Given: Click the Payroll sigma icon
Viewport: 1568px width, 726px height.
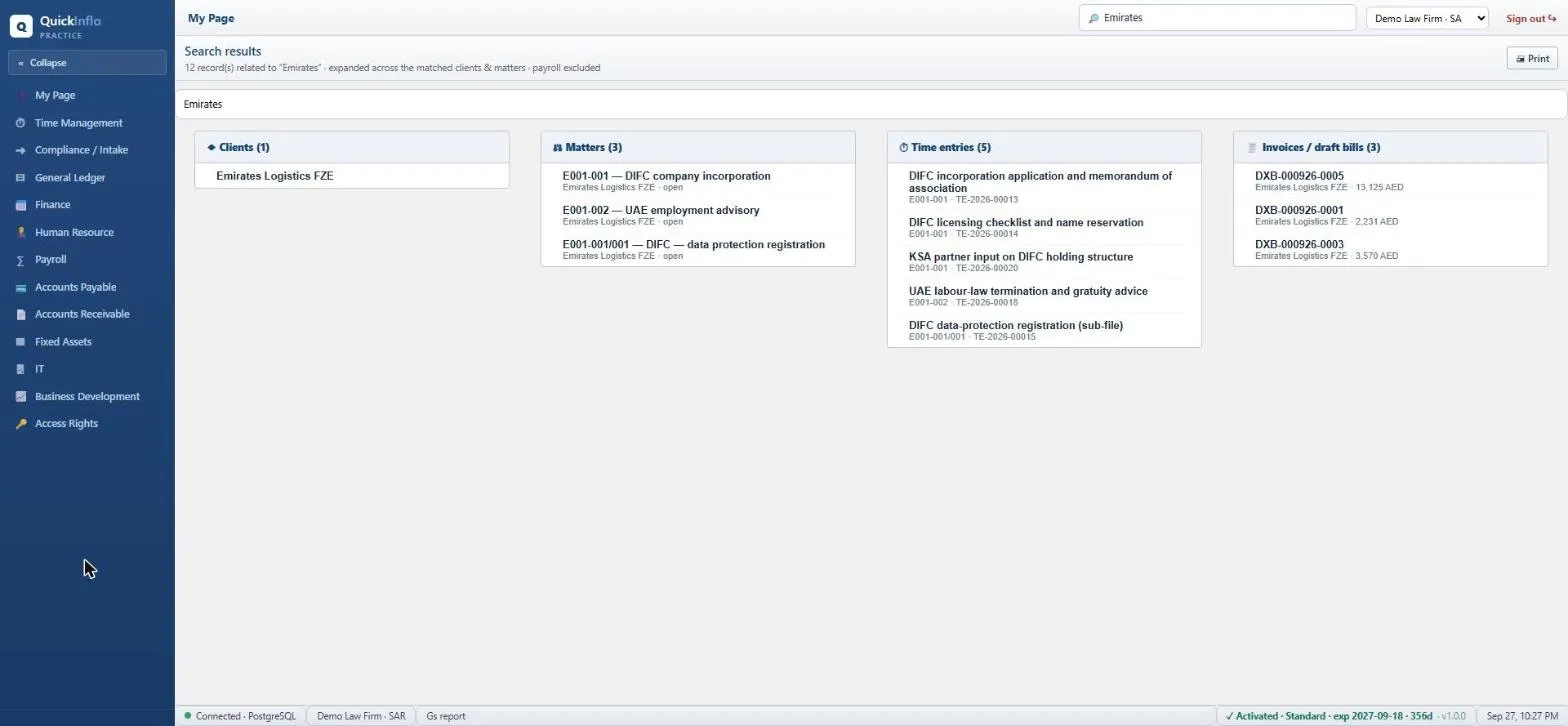Looking at the screenshot, I should [x=20, y=260].
